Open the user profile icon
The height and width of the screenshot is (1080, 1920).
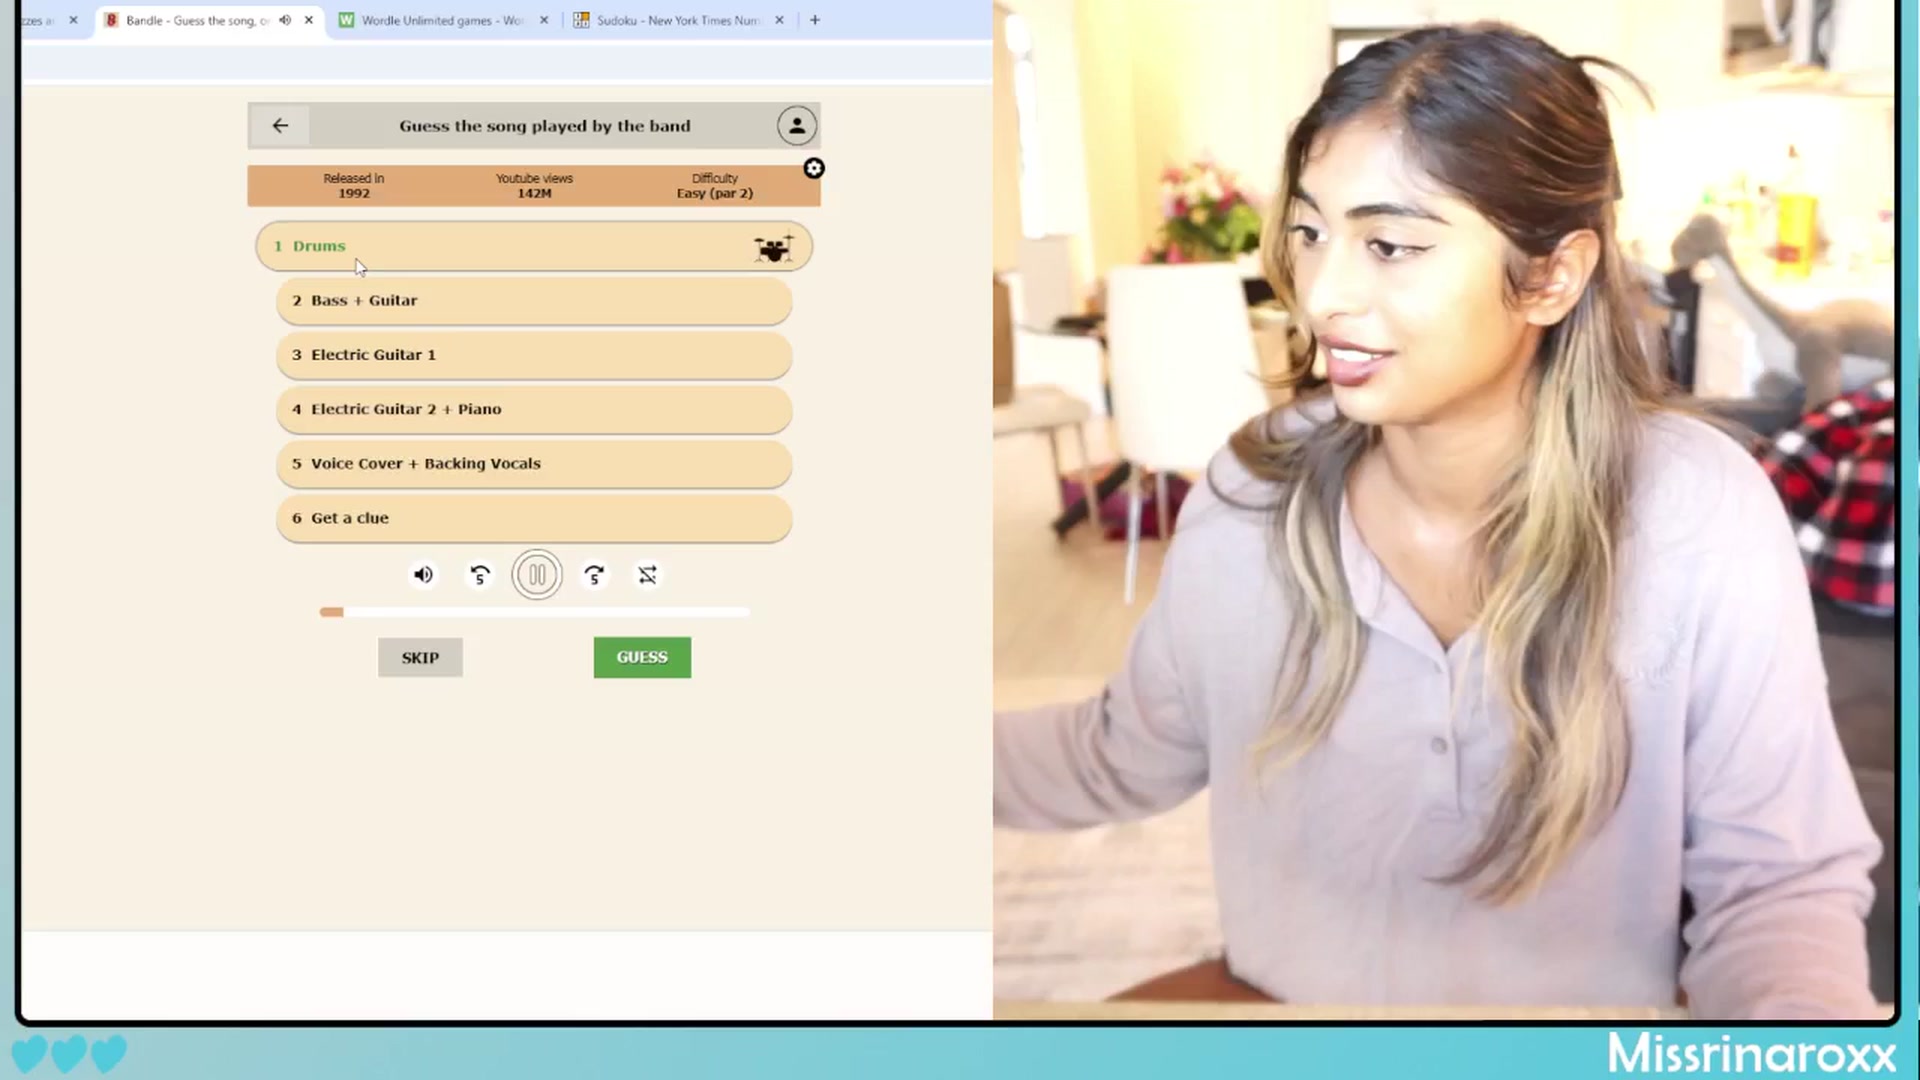[x=797, y=126]
